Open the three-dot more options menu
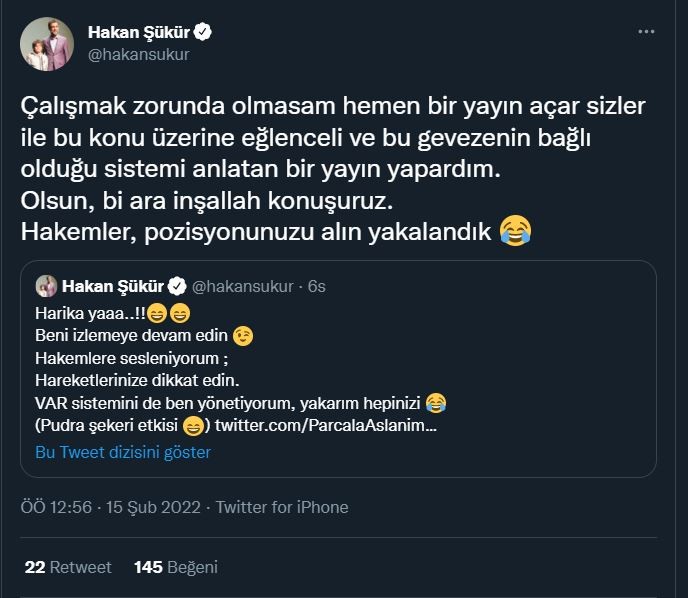This screenshot has width=688, height=598. (647, 32)
